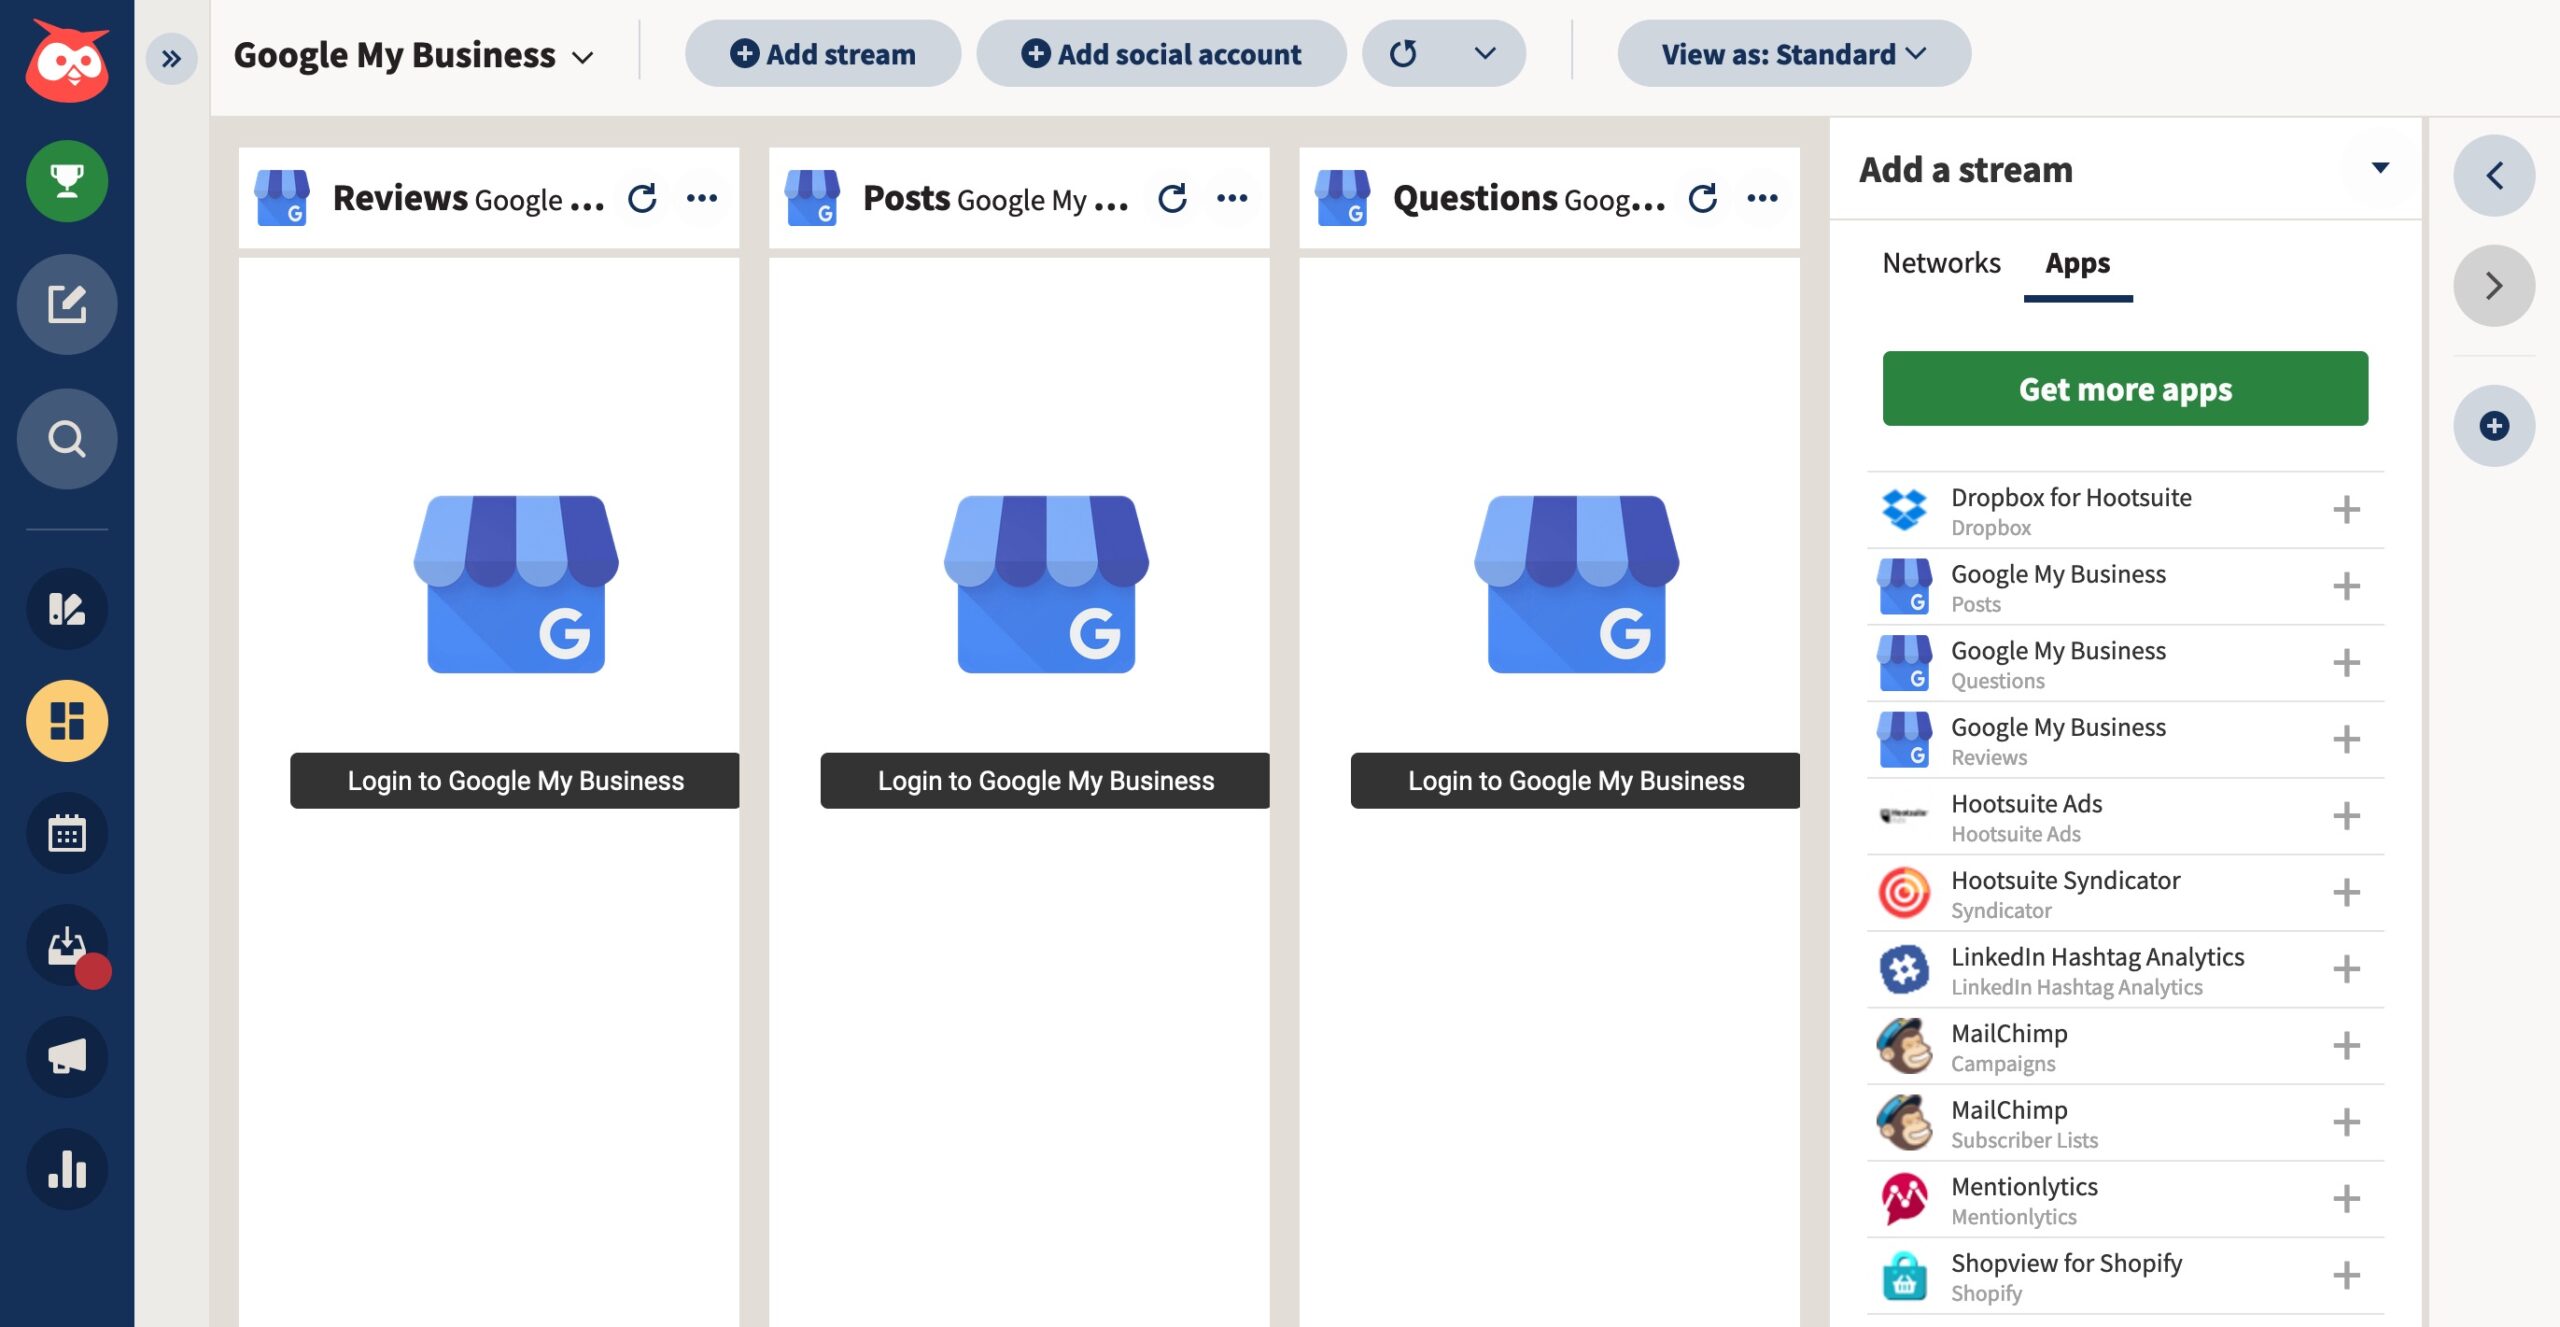This screenshot has width=2560, height=1327.
Task: Refresh all streams using toolbar refresh icon
Action: click(x=1404, y=54)
